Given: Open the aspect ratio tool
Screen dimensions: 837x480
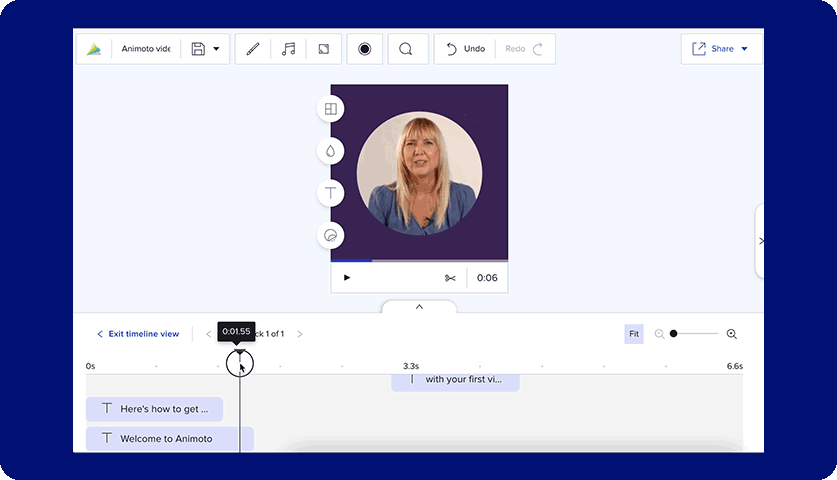Looking at the screenshot, I should pyautogui.click(x=323, y=49).
